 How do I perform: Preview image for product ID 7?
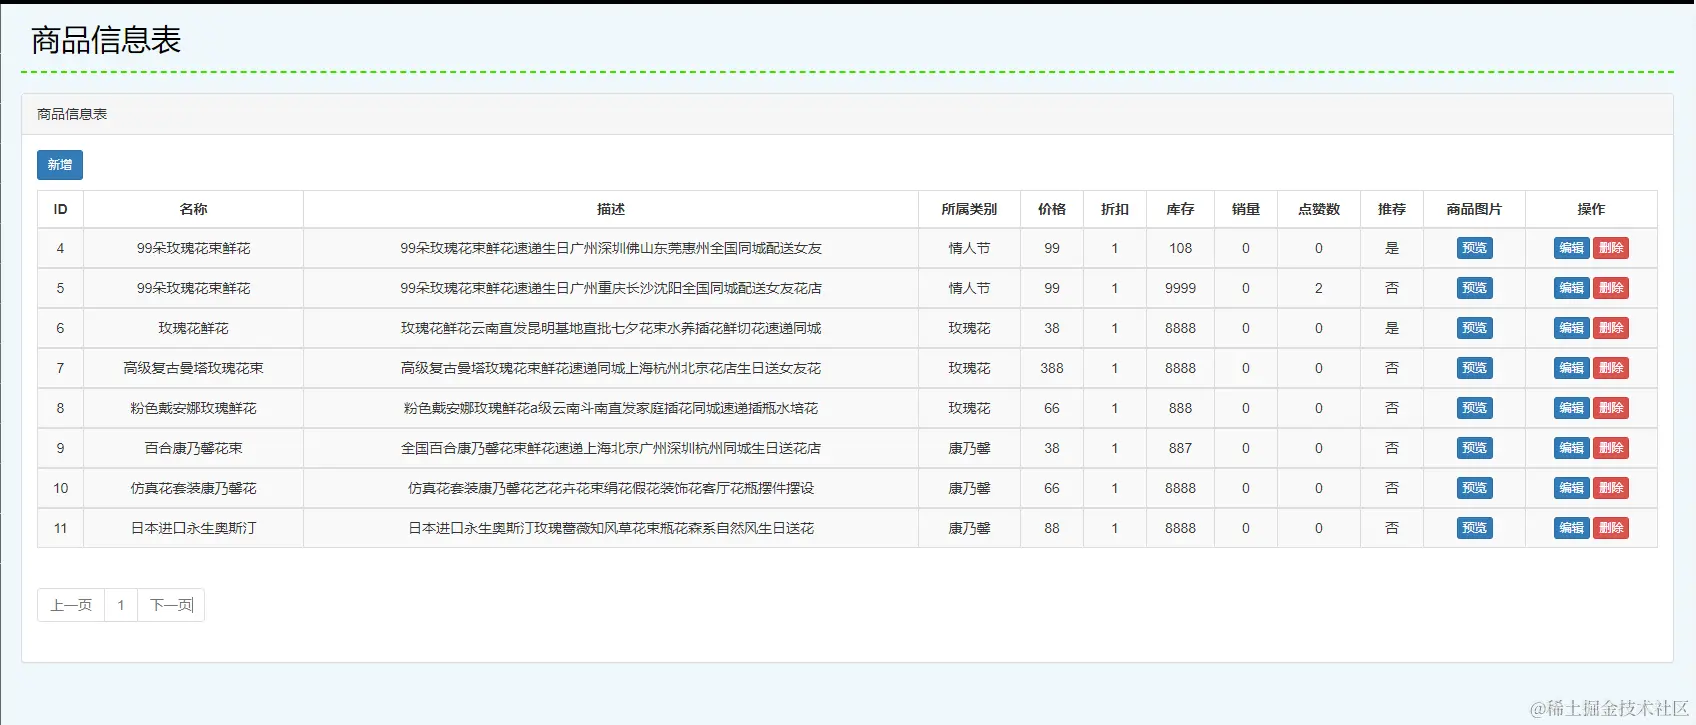[1474, 368]
